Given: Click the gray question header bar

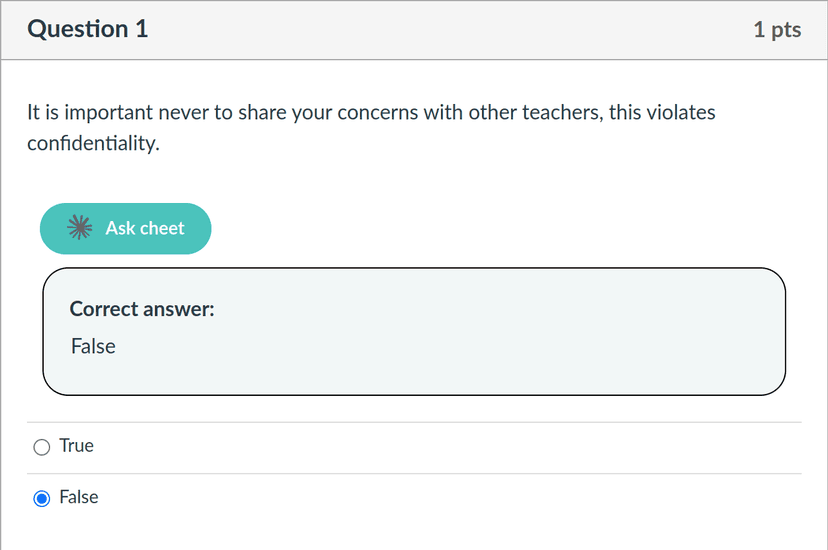Looking at the screenshot, I should [414, 30].
